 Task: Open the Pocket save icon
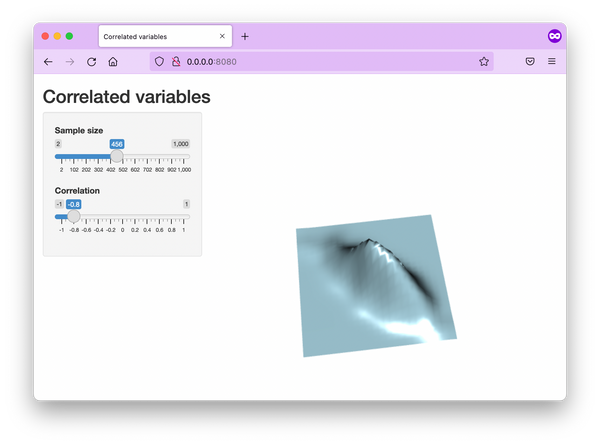click(x=530, y=61)
